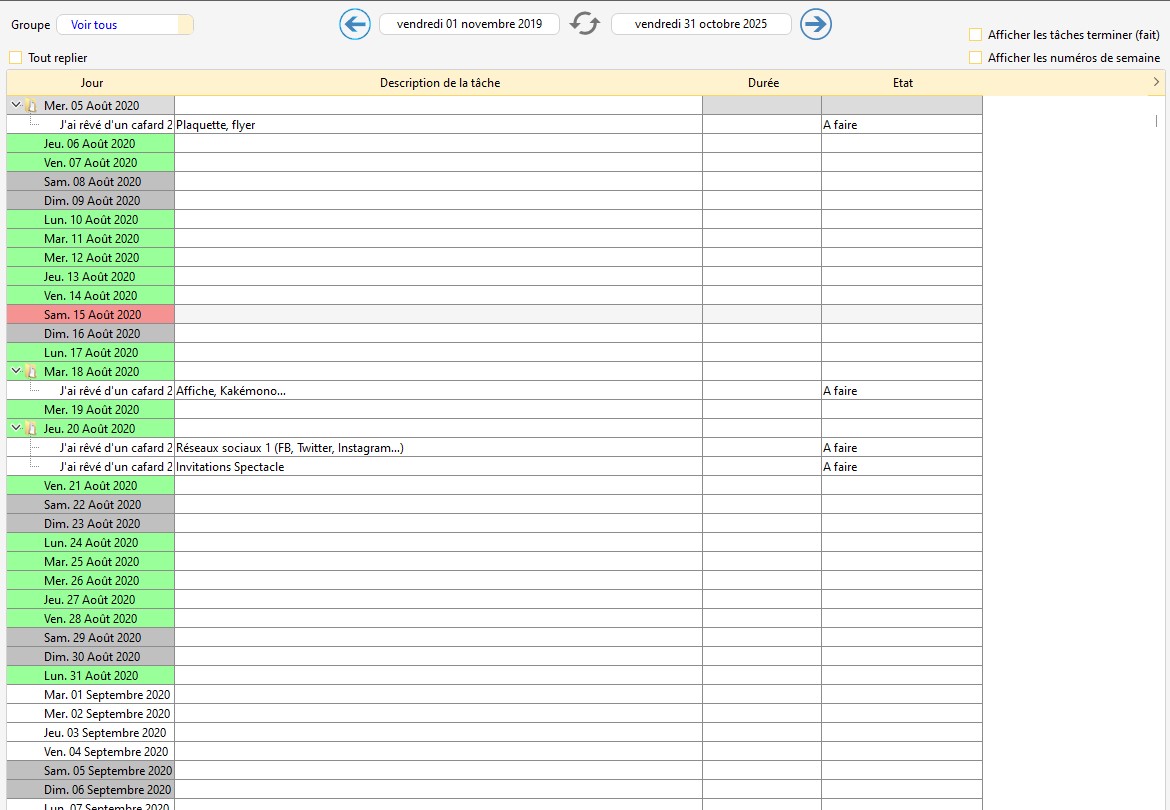The image size is (1170, 810).
Task: Collapse the Mar. 18 Août 2020 node
Action: 16,371
